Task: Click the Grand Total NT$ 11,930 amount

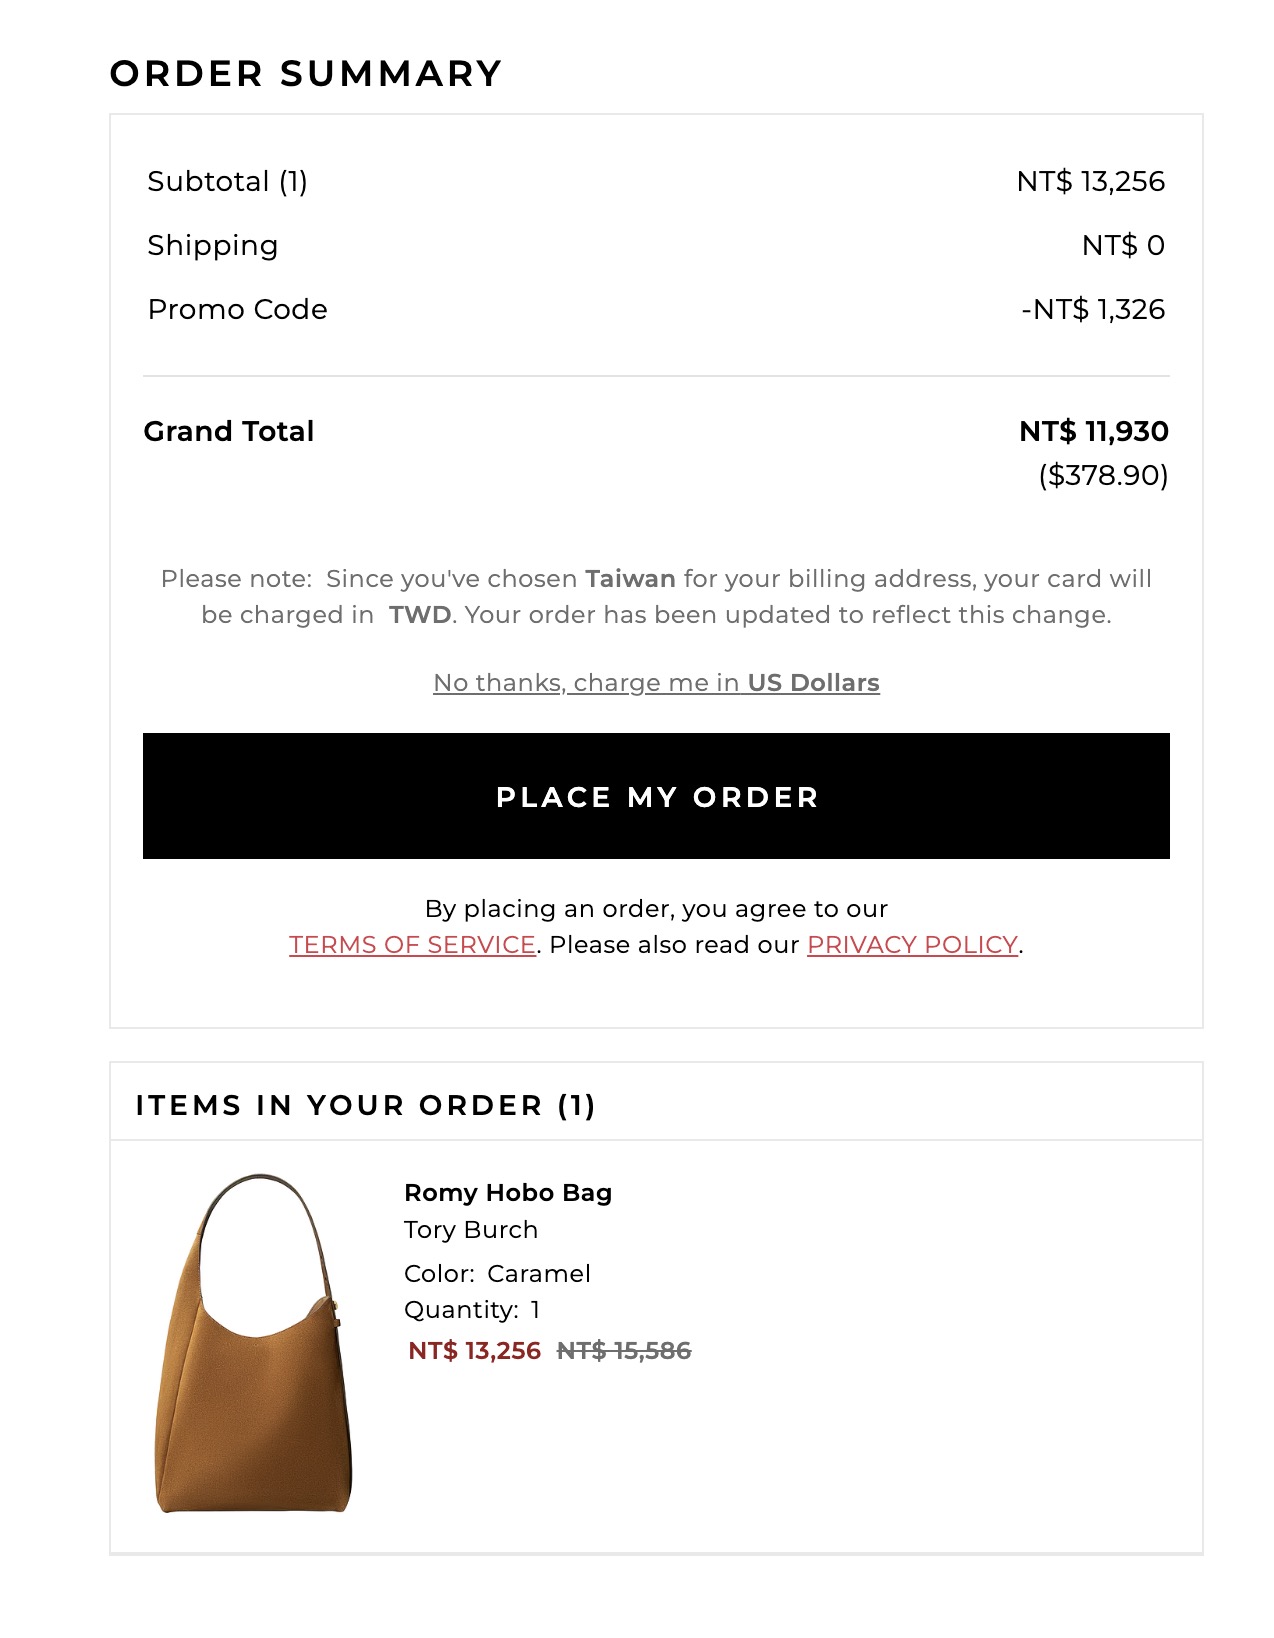Action: pyautogui.click(x=1093, y=431)
